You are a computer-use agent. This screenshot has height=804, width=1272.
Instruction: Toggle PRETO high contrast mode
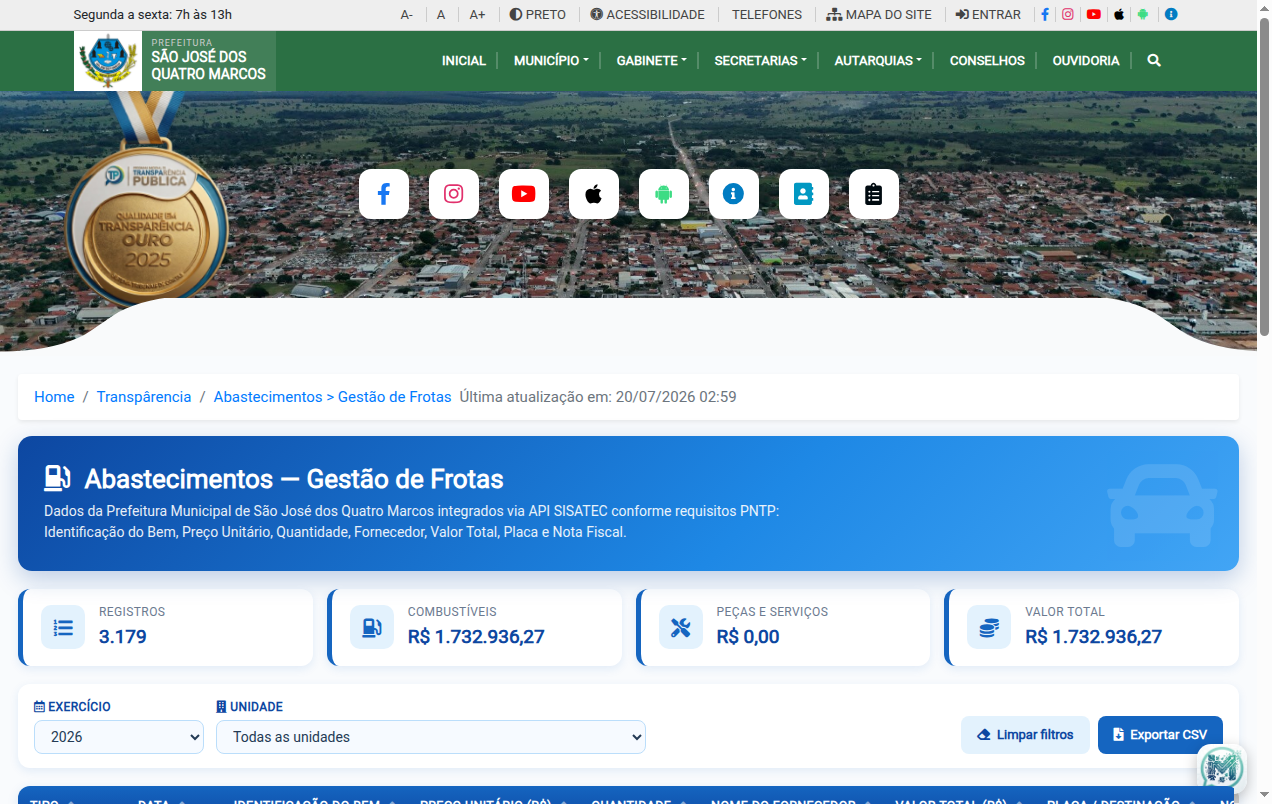538,15
